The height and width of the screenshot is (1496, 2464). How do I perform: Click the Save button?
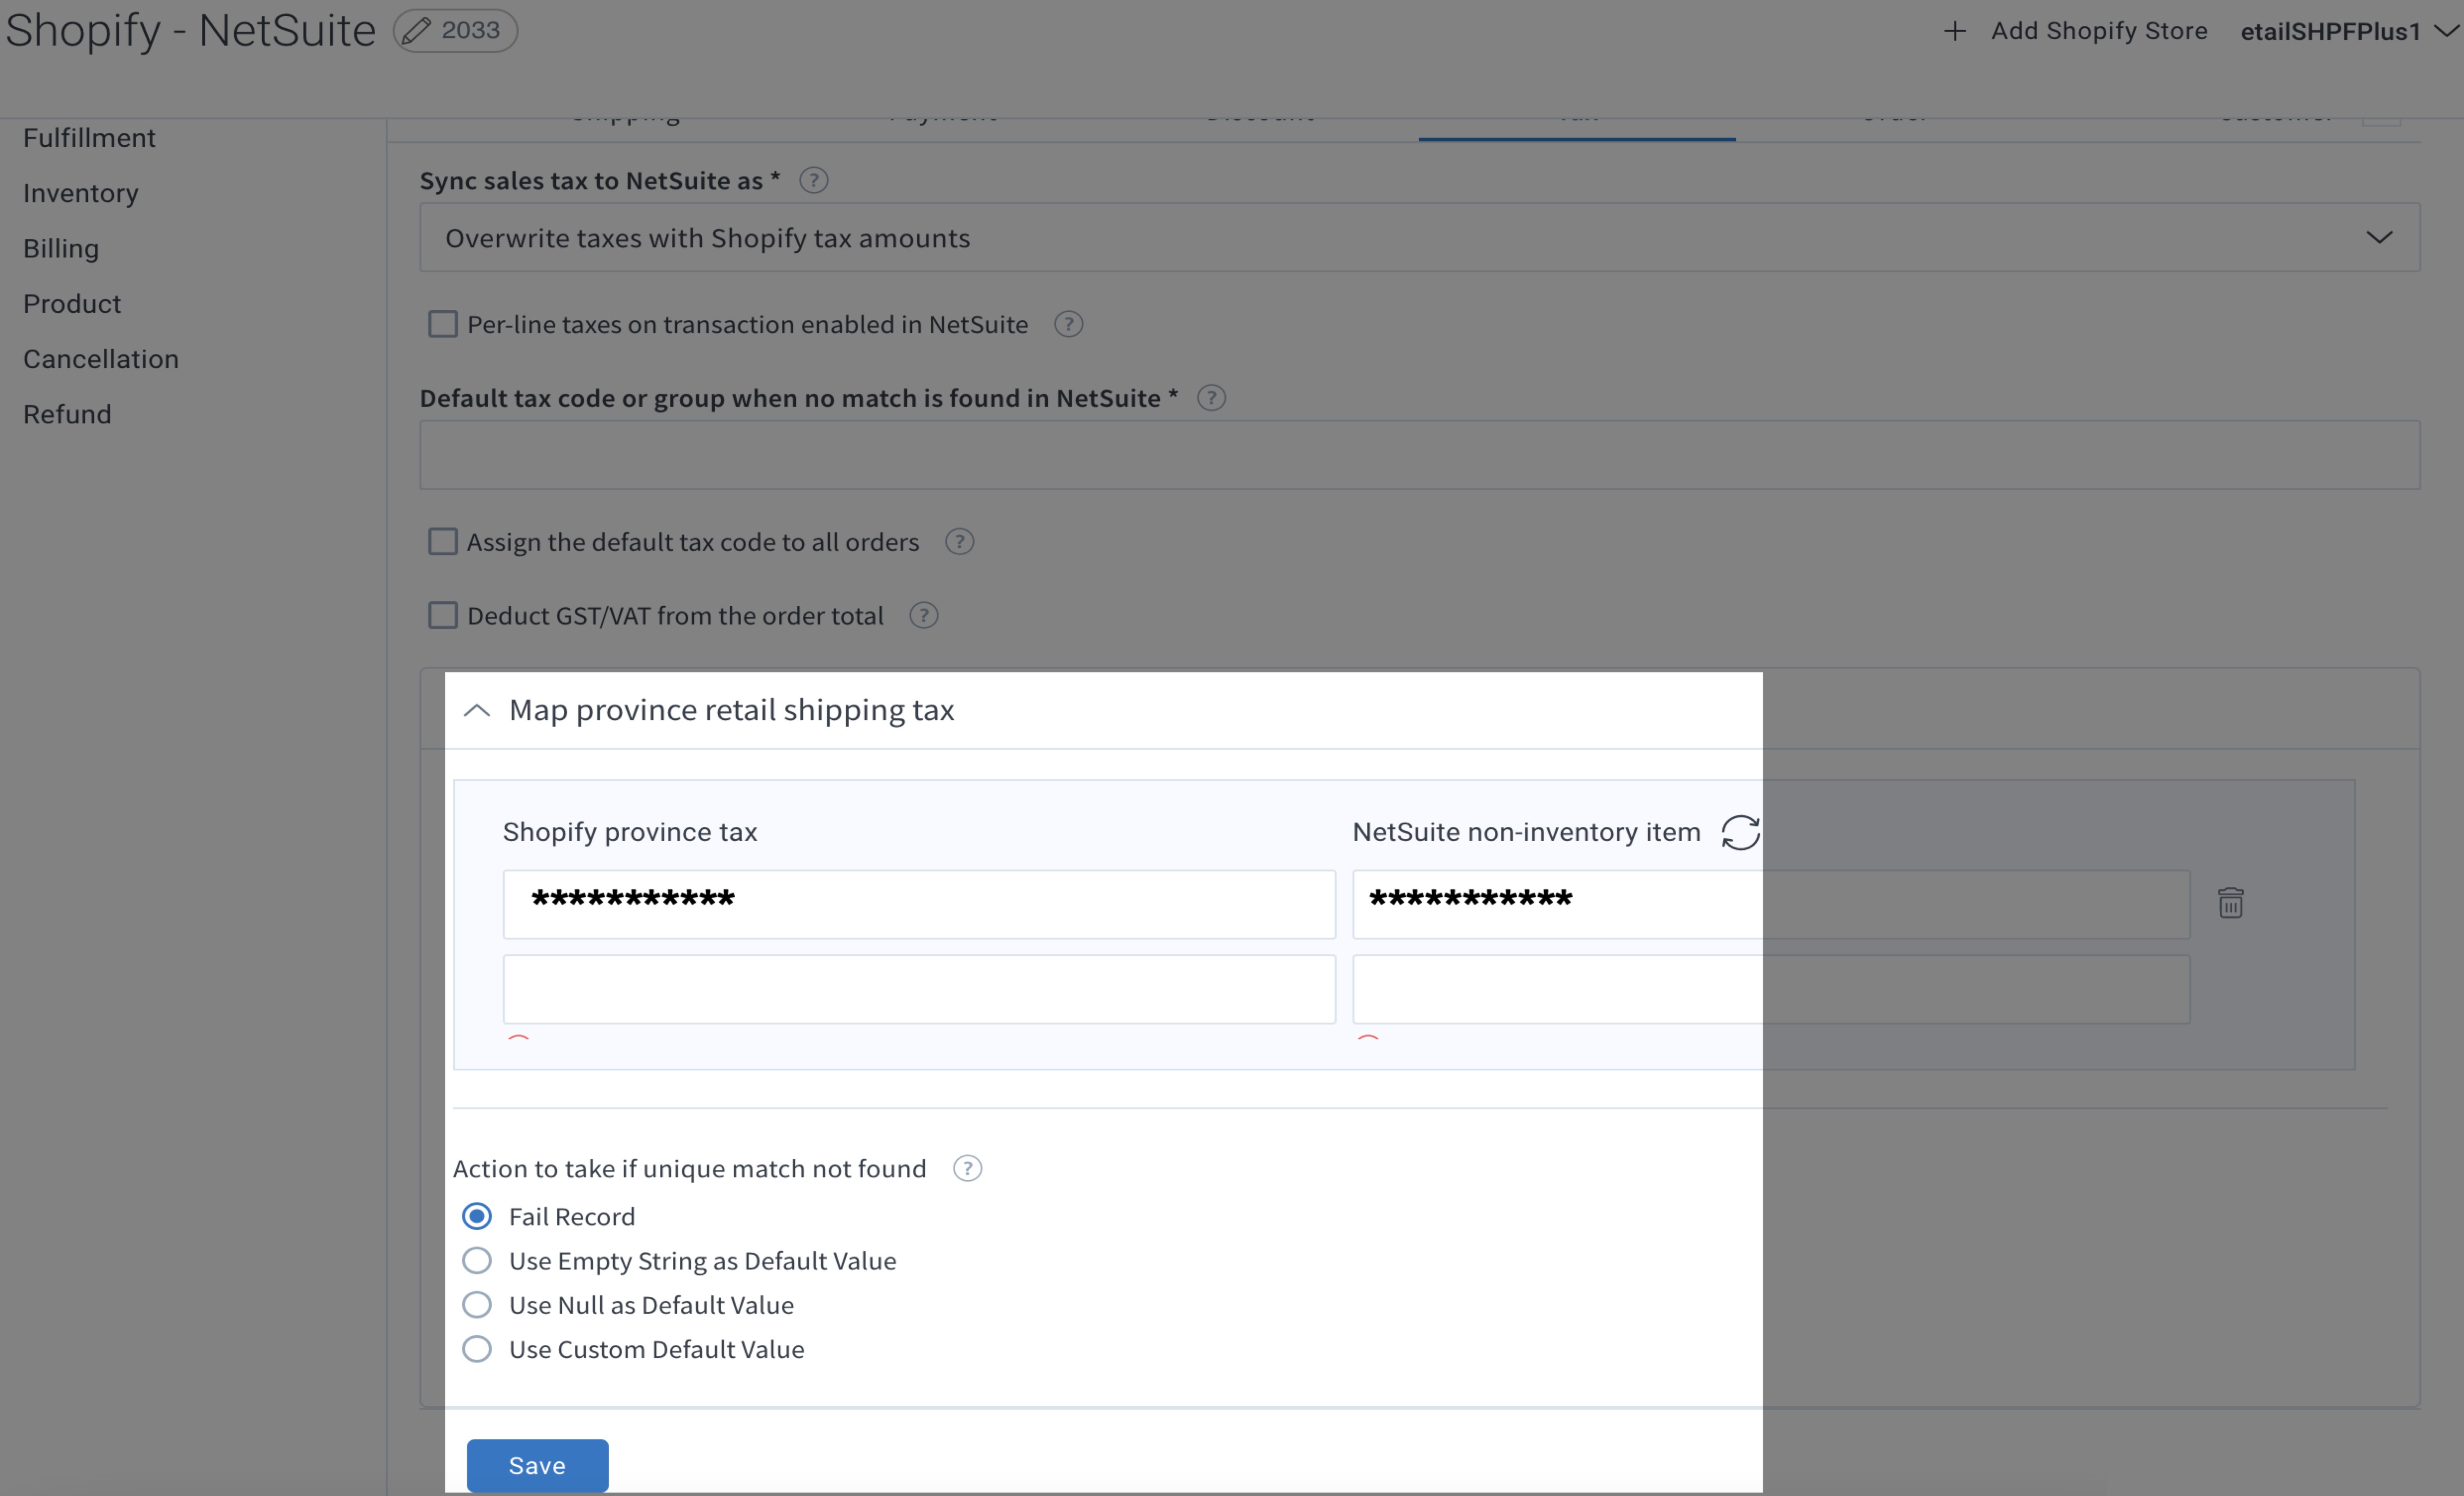pos(537,1465)
